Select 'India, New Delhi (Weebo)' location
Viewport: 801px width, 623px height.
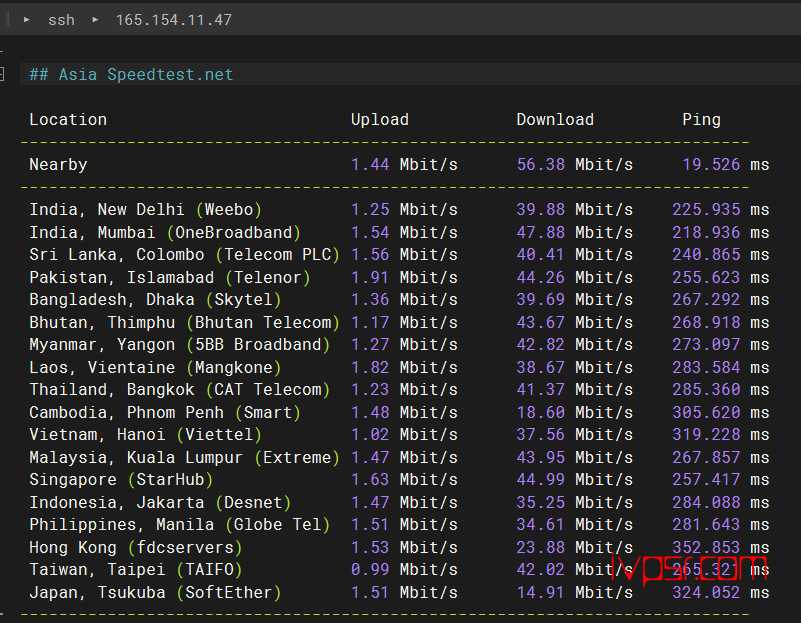click(x=146, y=209)
